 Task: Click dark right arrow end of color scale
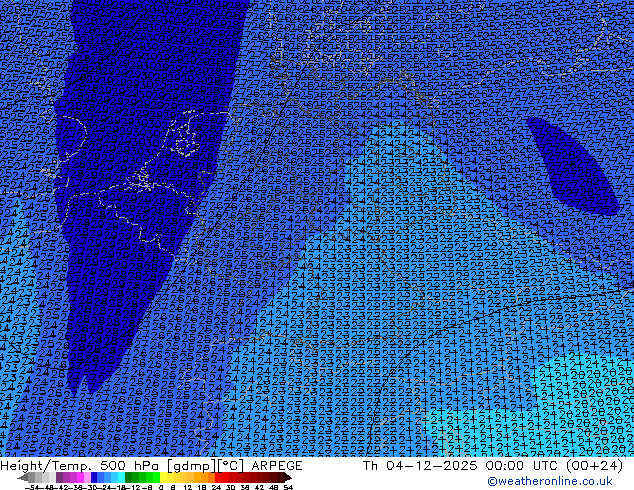click(288, 478)
